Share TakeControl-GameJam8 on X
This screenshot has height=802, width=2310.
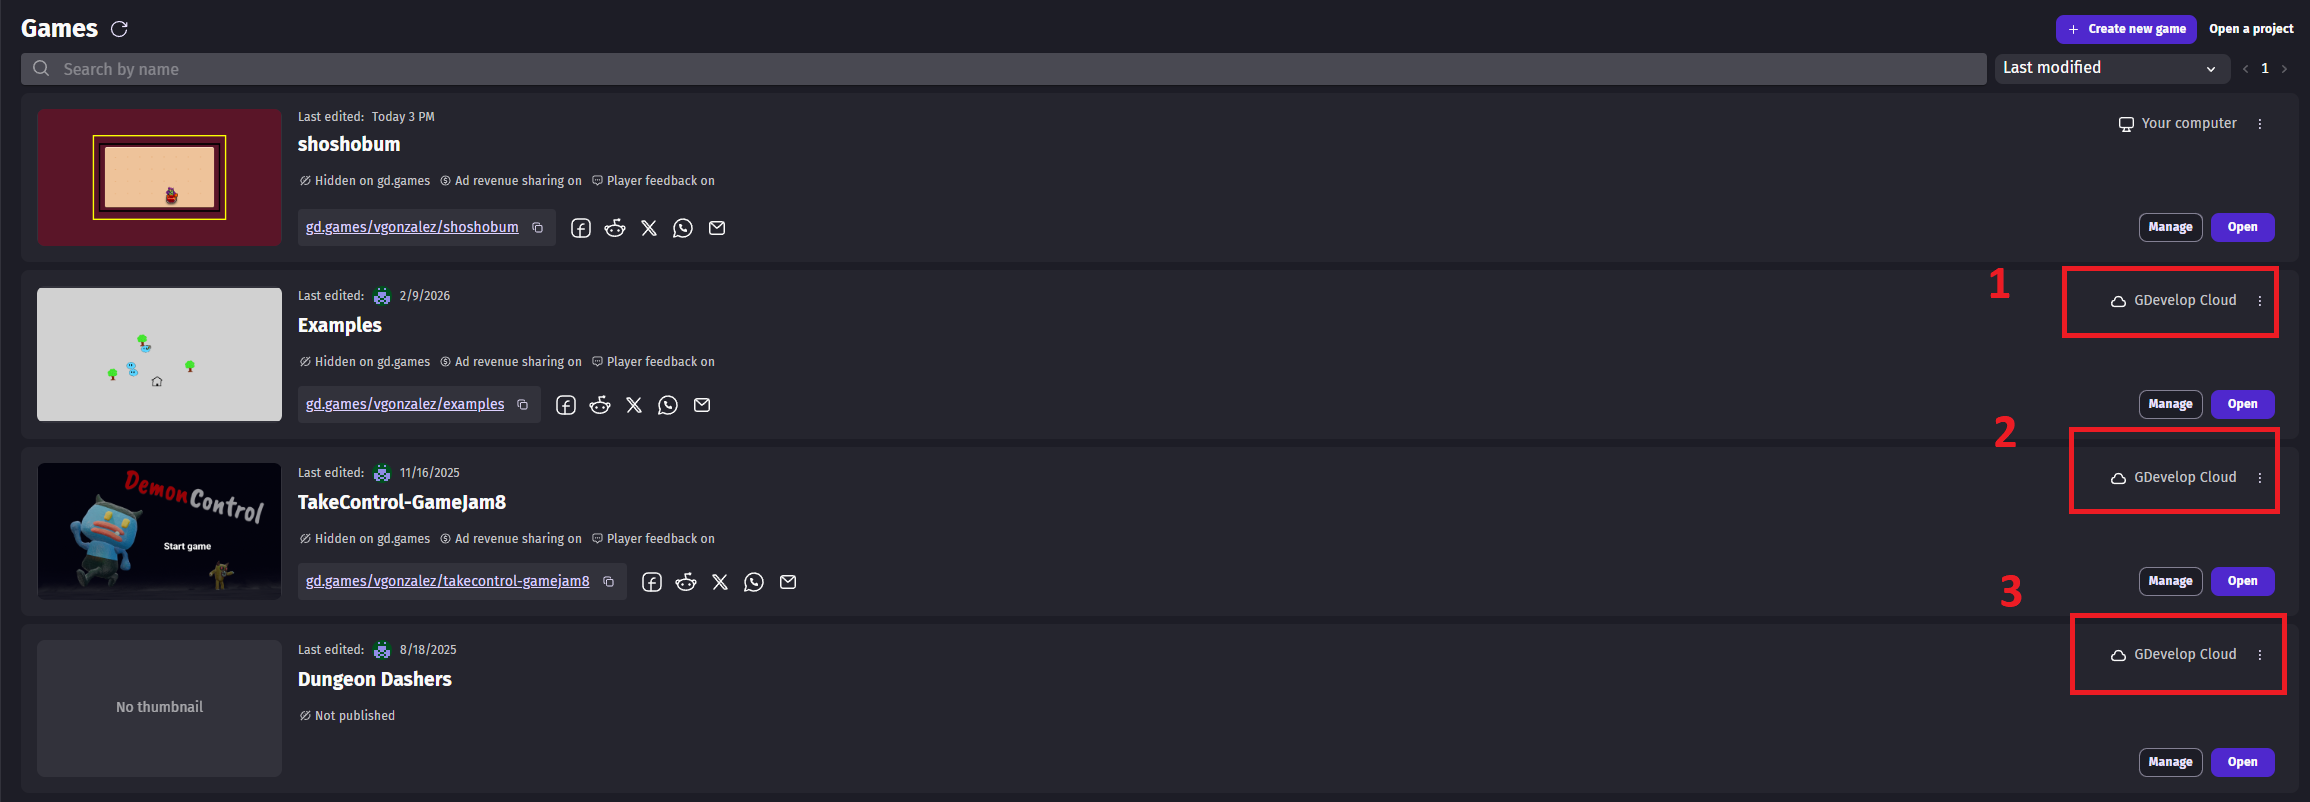[720, 582]
